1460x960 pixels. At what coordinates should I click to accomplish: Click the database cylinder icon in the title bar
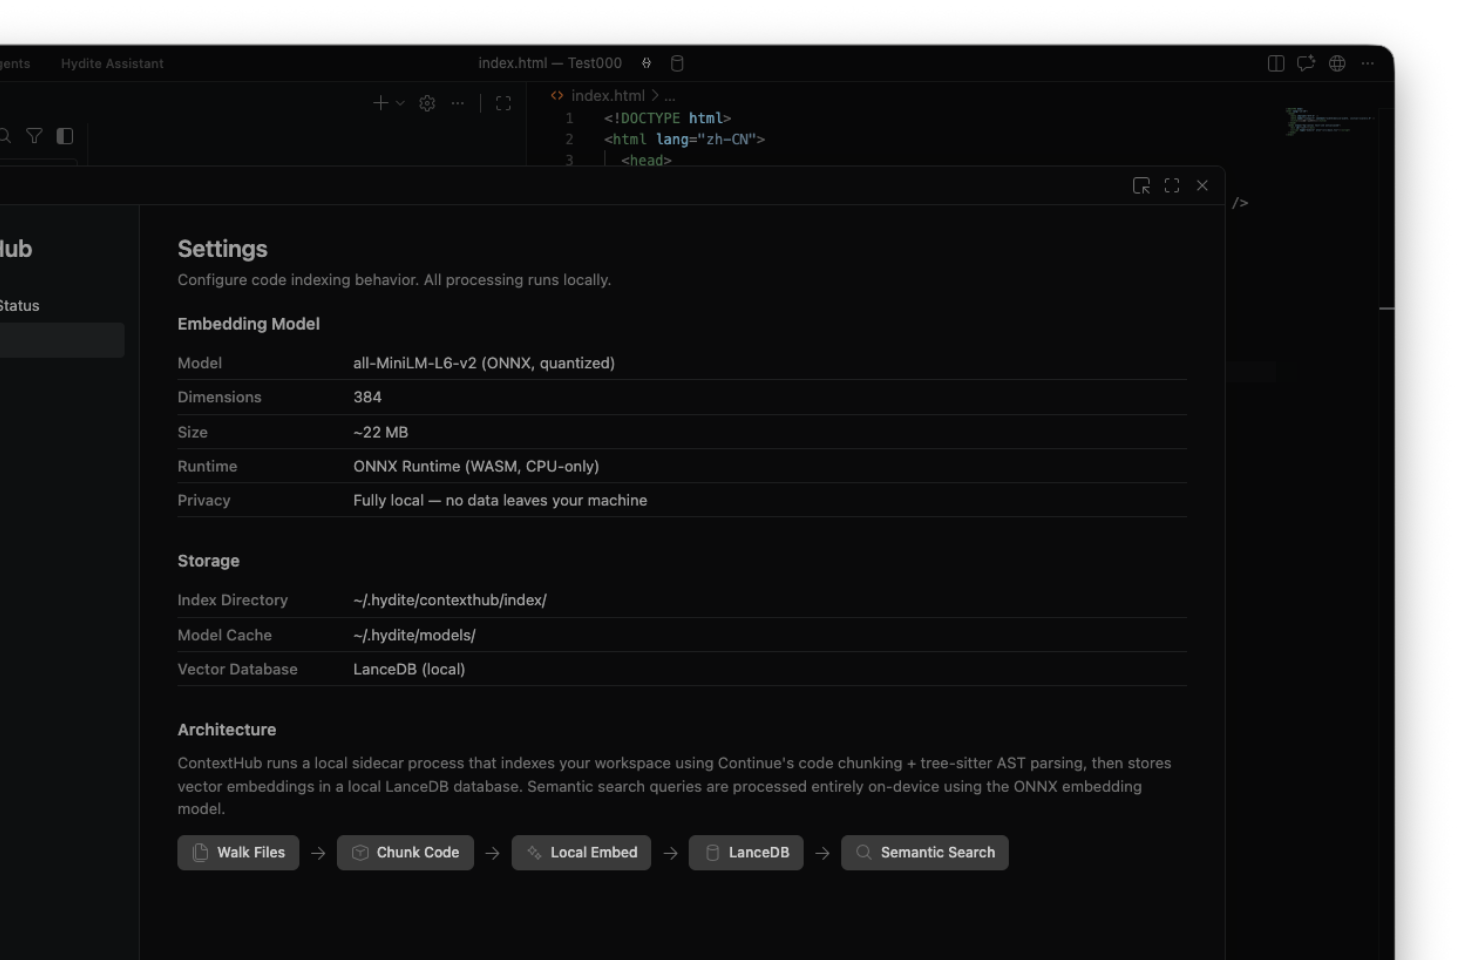(x=677, y=63)
